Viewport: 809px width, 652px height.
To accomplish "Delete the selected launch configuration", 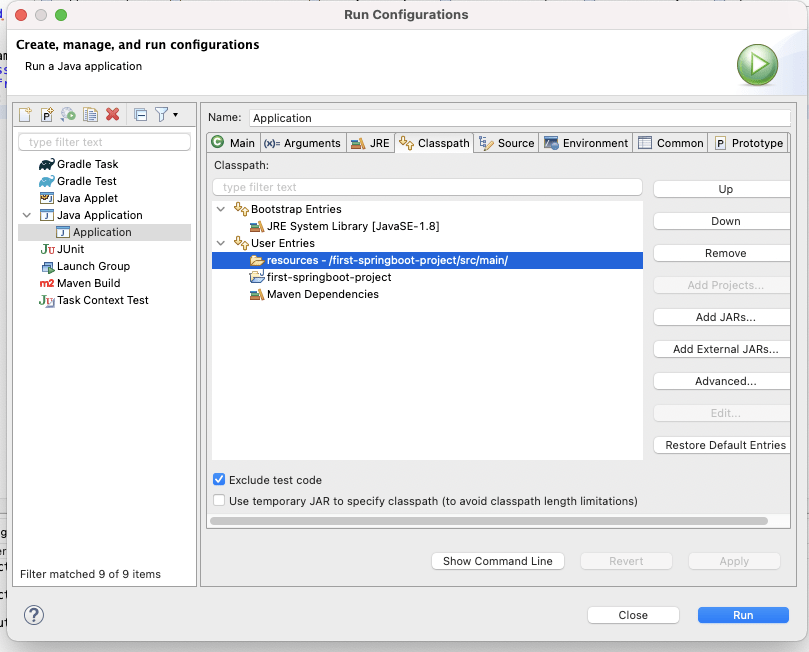I will [x=113, y=115].
